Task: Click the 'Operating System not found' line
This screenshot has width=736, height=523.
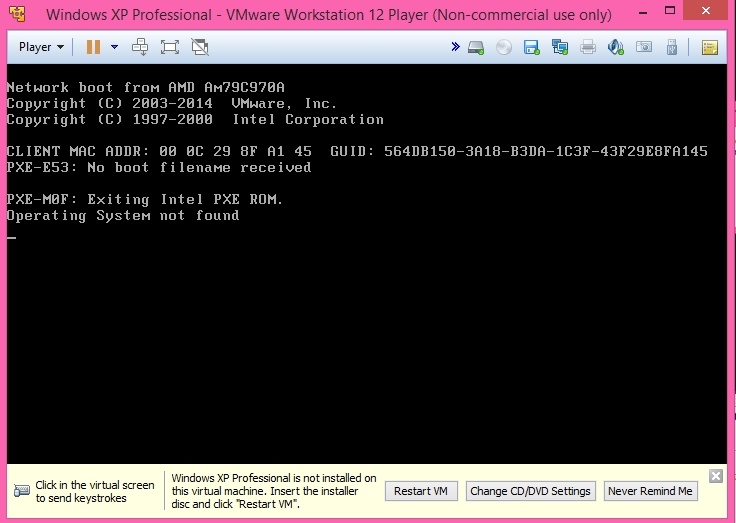Action: click(123, 215)
